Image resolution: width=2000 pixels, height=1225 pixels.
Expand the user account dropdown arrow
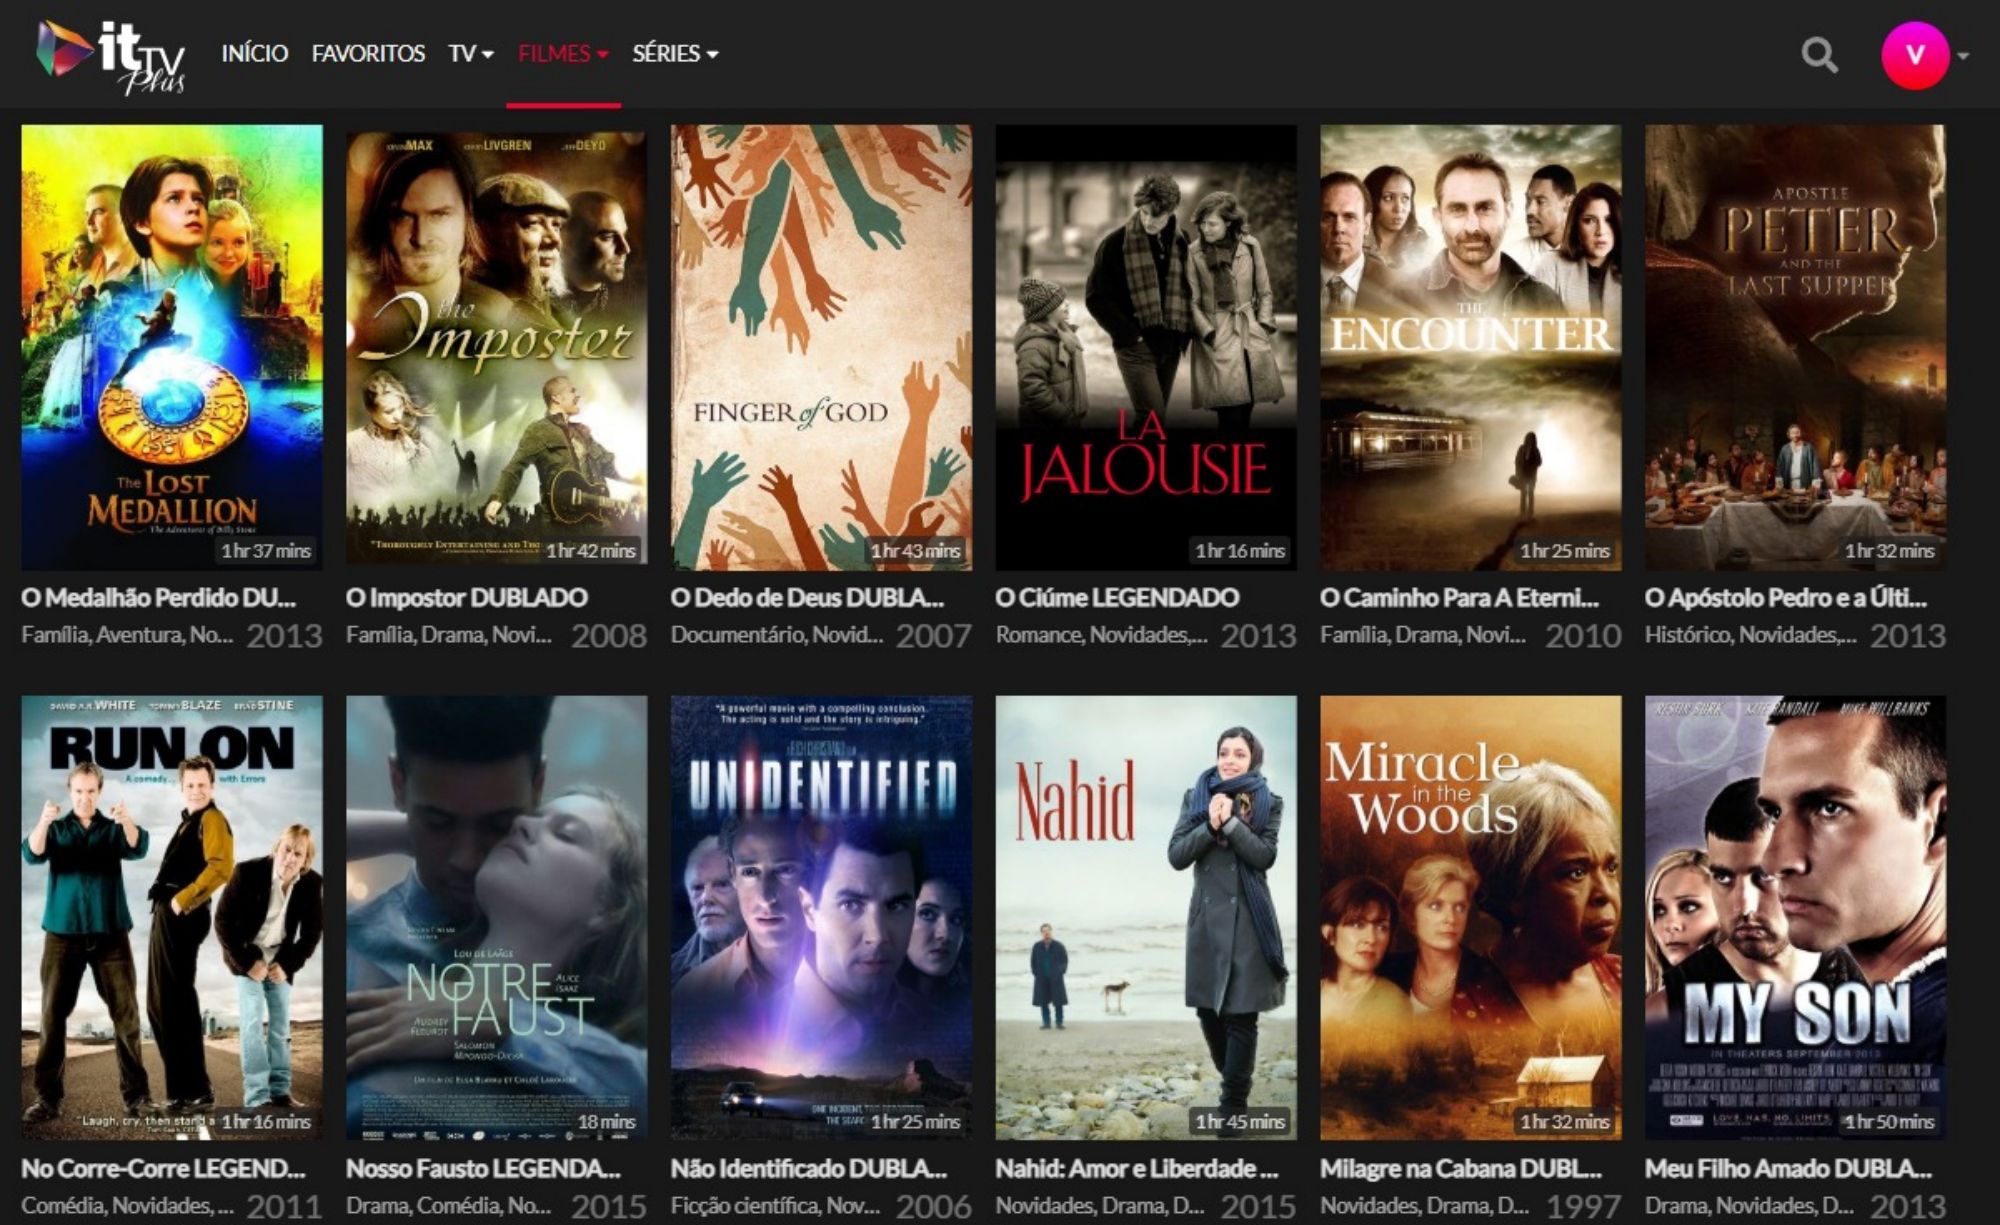pos(1964,56)
